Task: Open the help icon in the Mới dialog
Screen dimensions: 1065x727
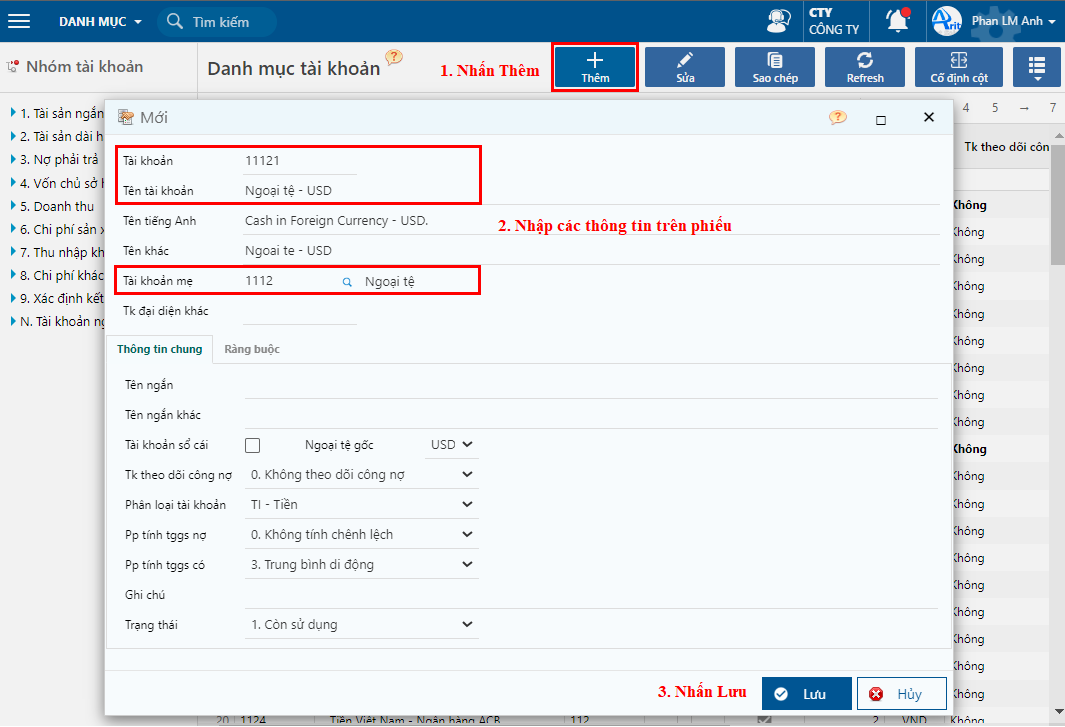Action: pos(838,118)
